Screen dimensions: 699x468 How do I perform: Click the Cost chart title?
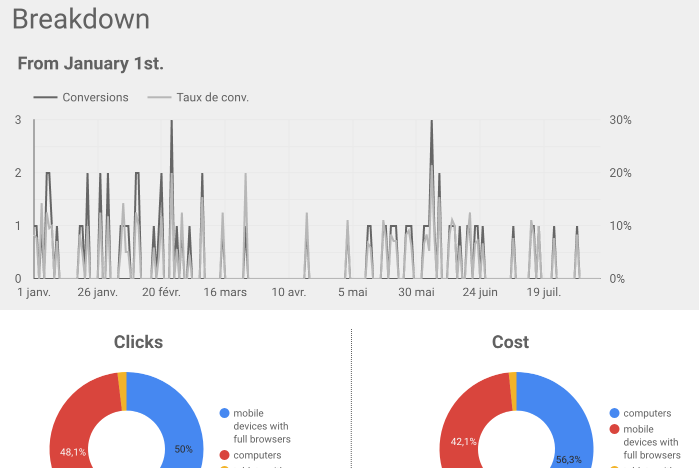click(x=510, y=342)
